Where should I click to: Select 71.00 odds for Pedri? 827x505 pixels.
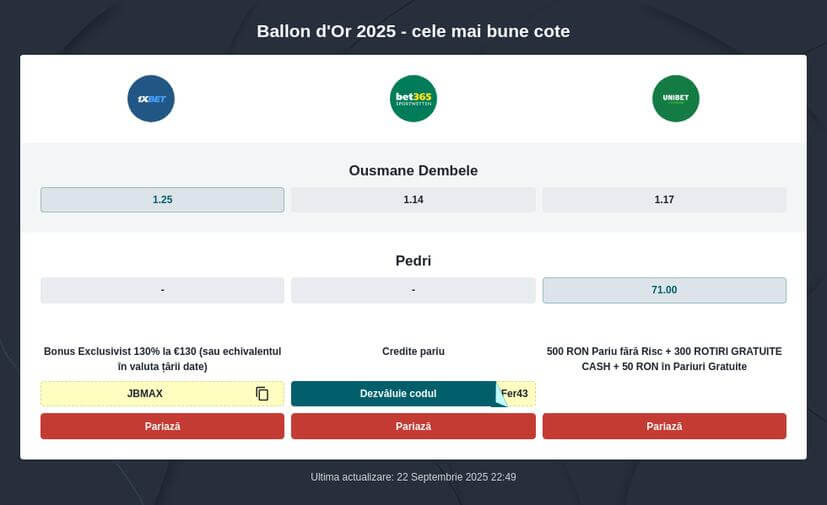[664, 290]
